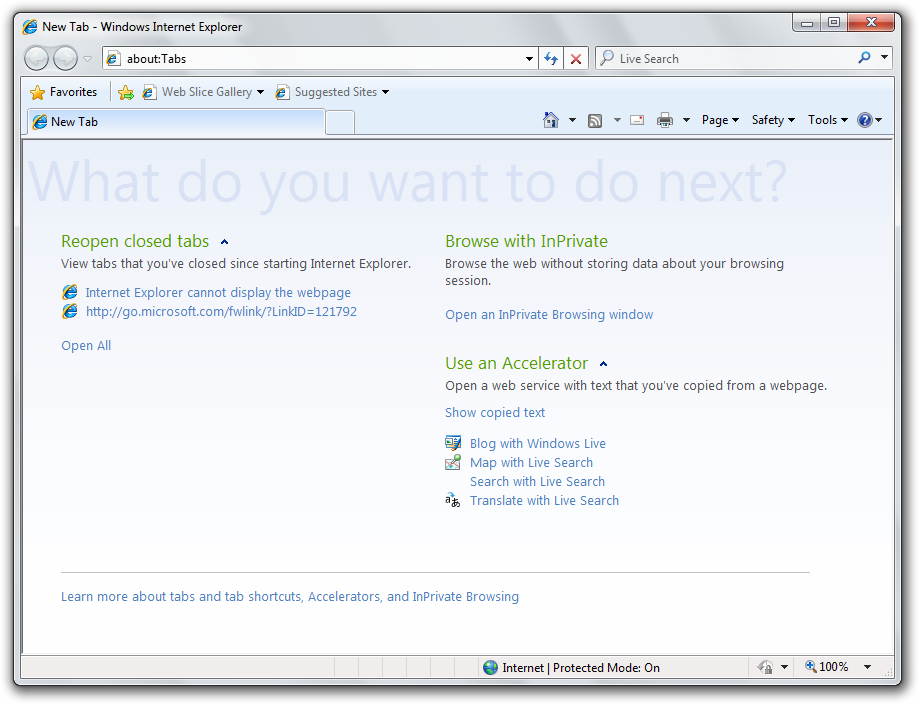Click the address bar showing about:Tabs

coord(320,59)
